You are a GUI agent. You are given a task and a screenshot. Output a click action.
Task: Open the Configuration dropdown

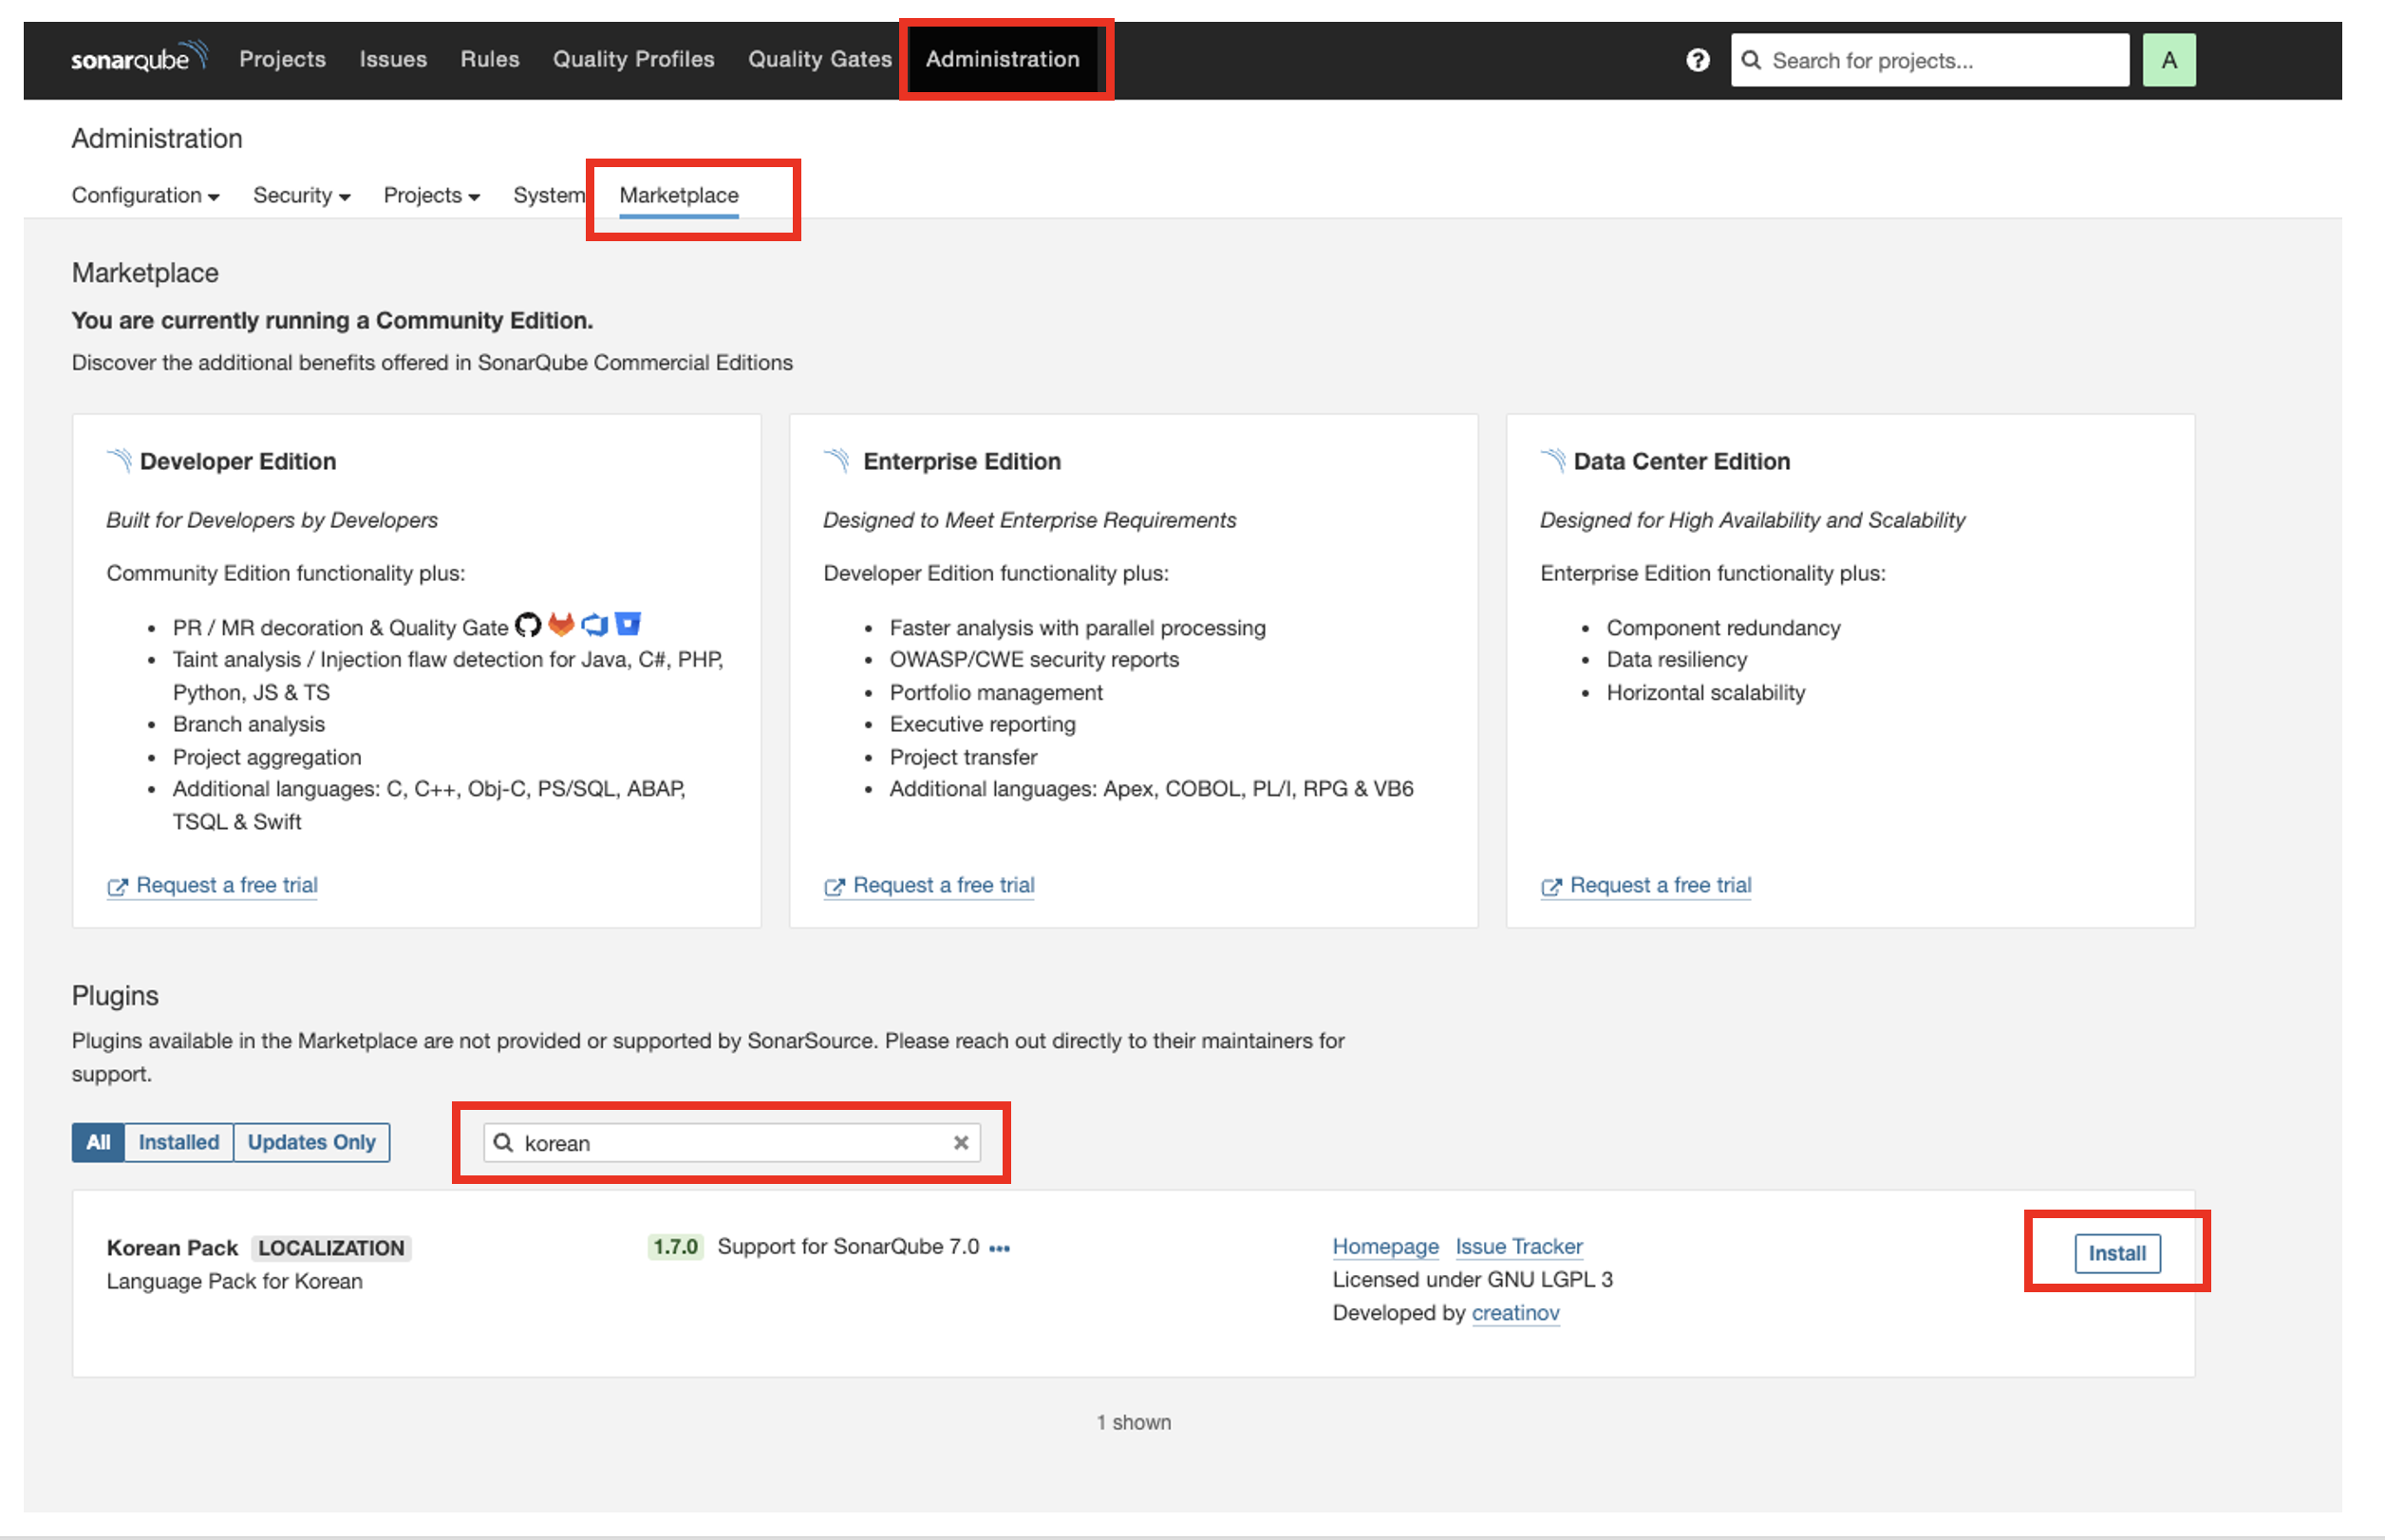tap(145, 196)
